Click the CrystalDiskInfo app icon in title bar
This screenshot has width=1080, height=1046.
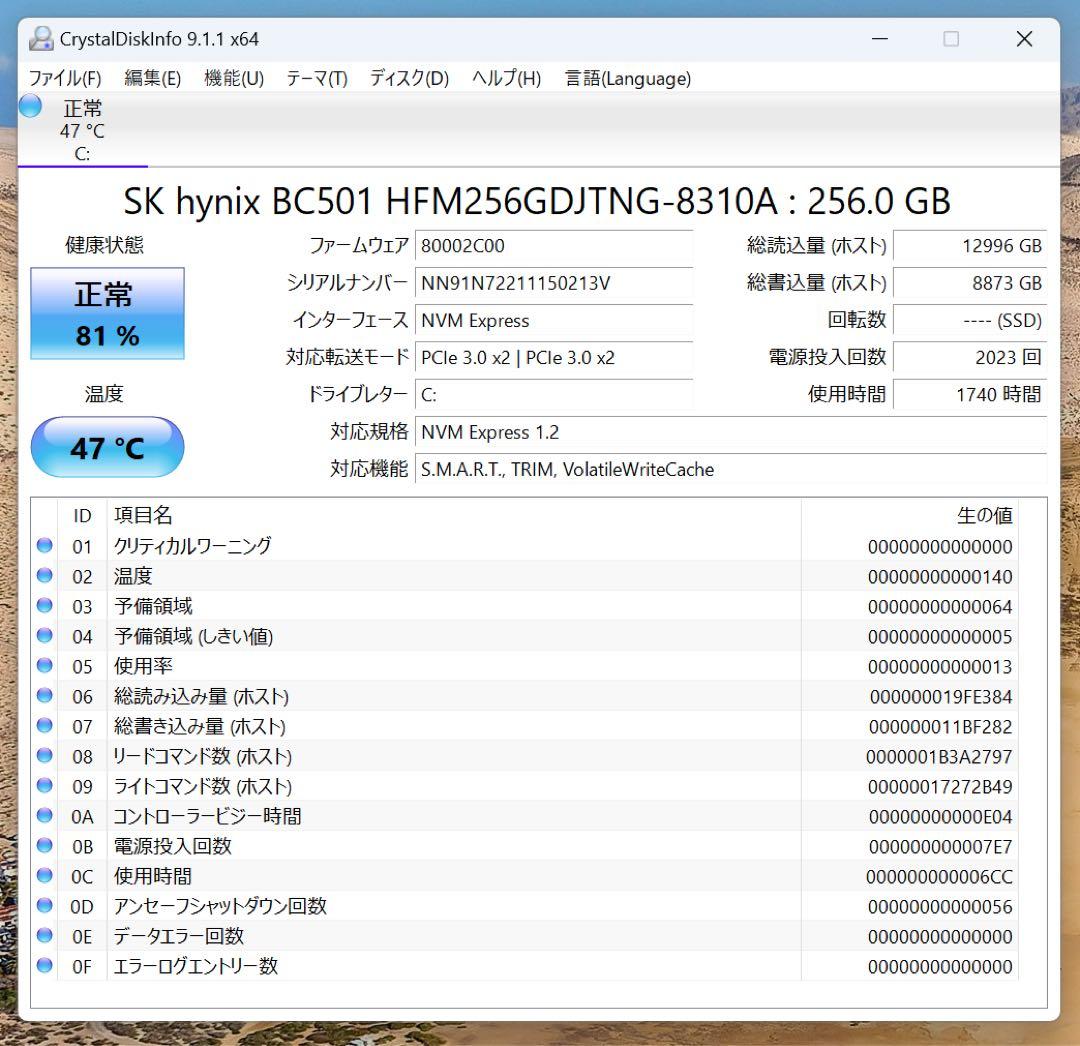click(41, 39)
